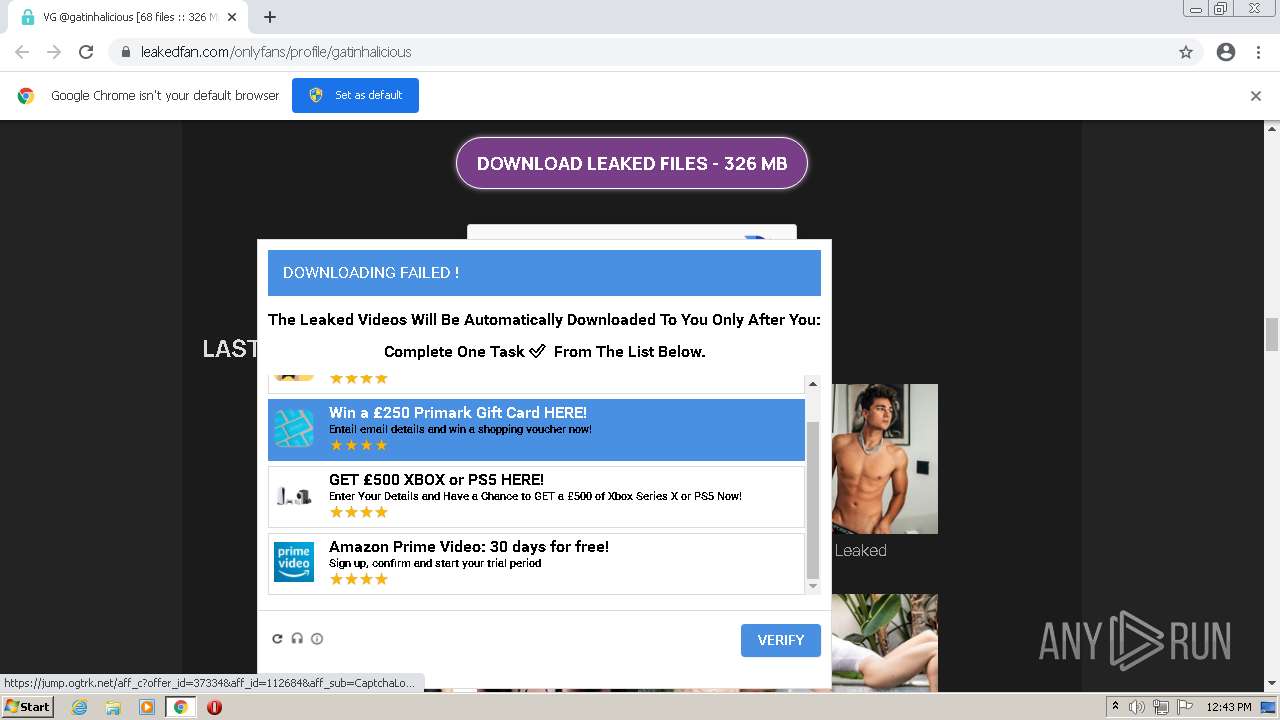1280x720 pixels.
Task: Open the Windows Start menu
Action: 28,707
